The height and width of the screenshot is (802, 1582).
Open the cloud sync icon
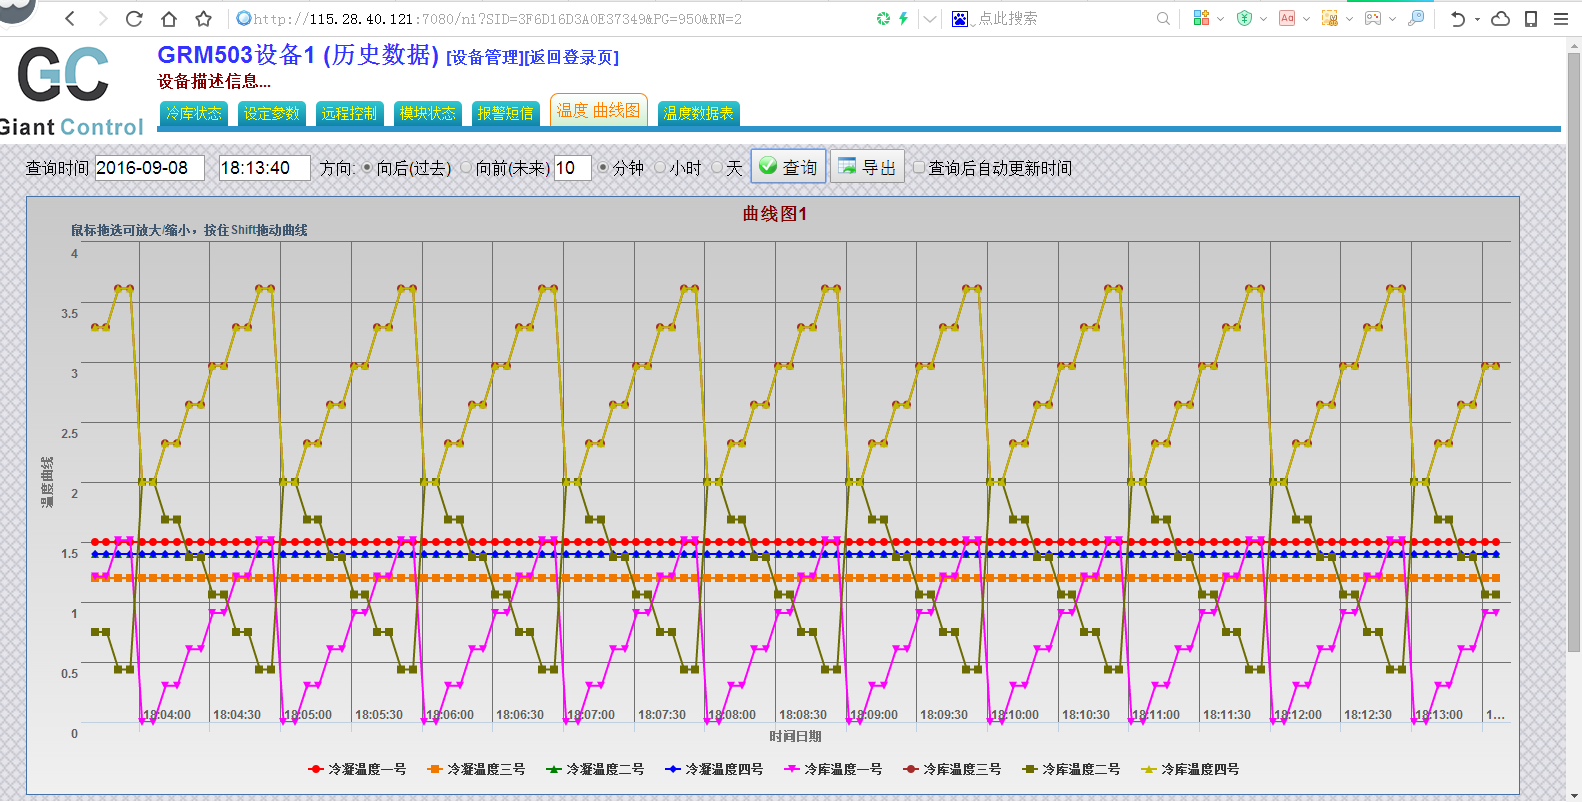(1500, 18)
